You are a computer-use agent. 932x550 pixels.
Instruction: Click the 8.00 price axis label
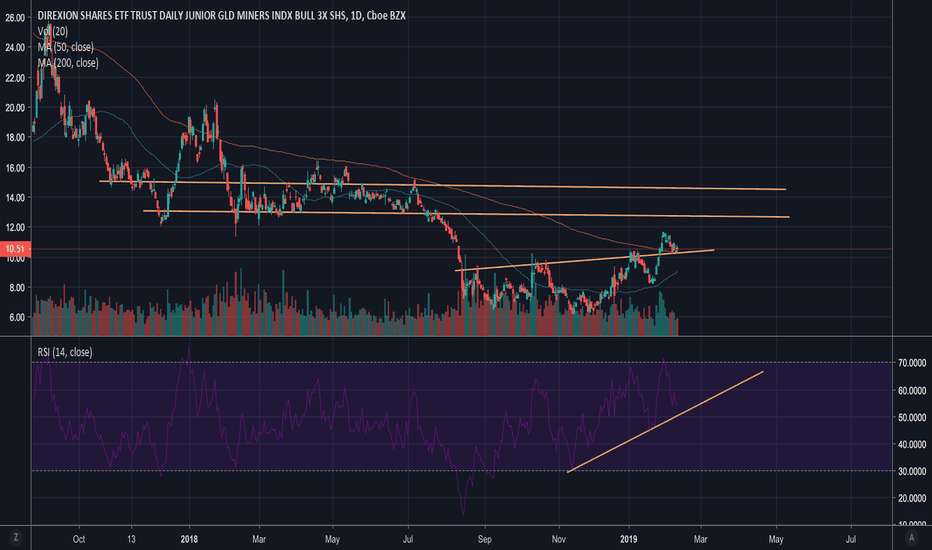pos(17,288)
